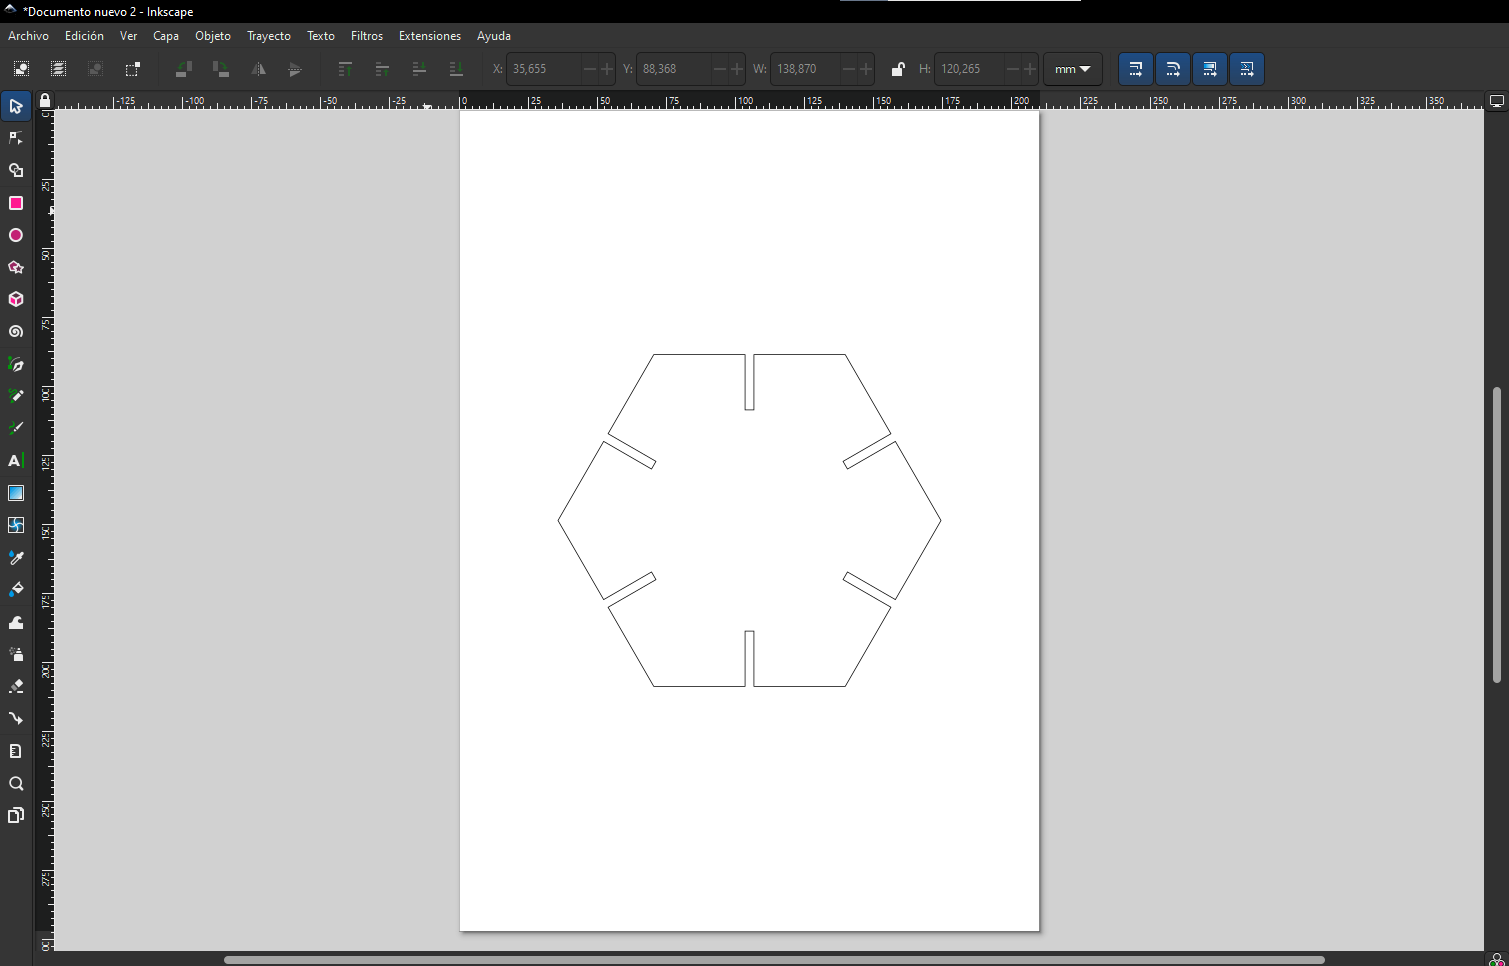Viewport: 1509px width, 966px height.
Task: Select the Star and polygon tool
Action: (x=16, y=267)
